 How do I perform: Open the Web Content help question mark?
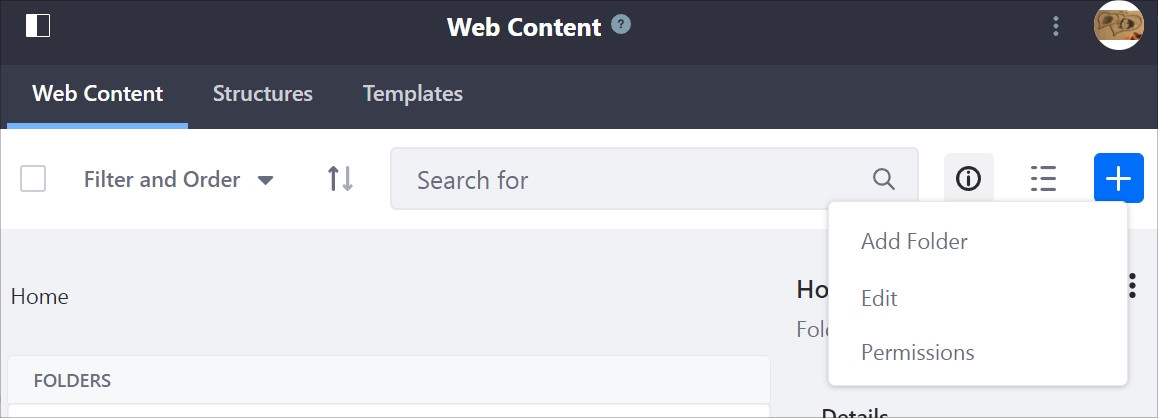pyautogui.click(x=621, y=25)
